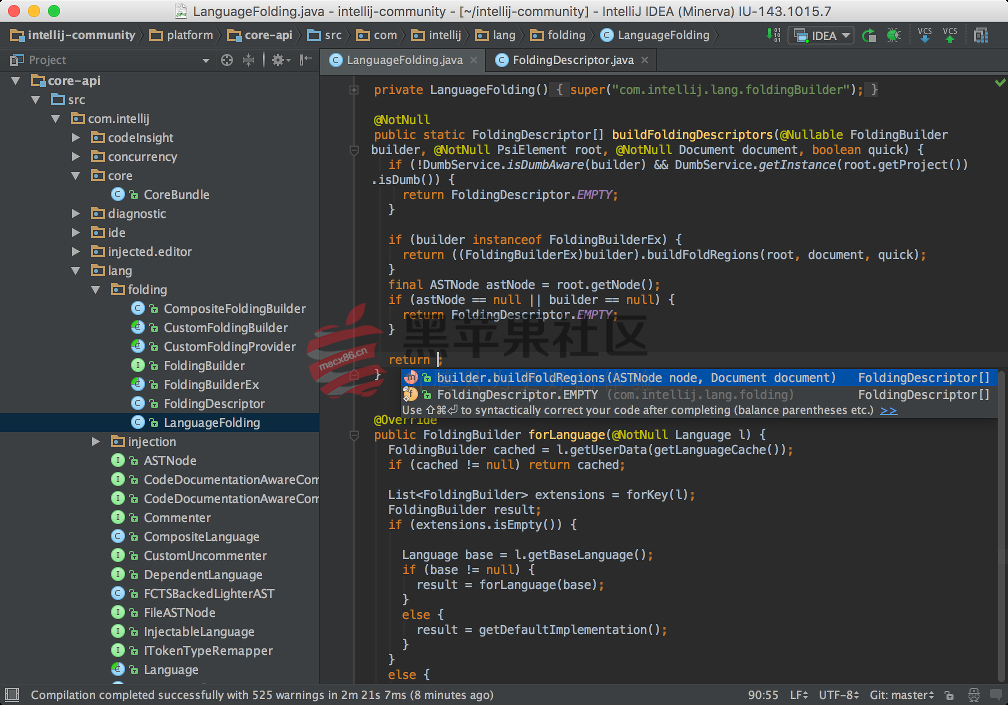Toggle fold marker beside LanguageFolding constructor
The width and height of the screenshot is (1008, 705).
[x=354, y=90]
